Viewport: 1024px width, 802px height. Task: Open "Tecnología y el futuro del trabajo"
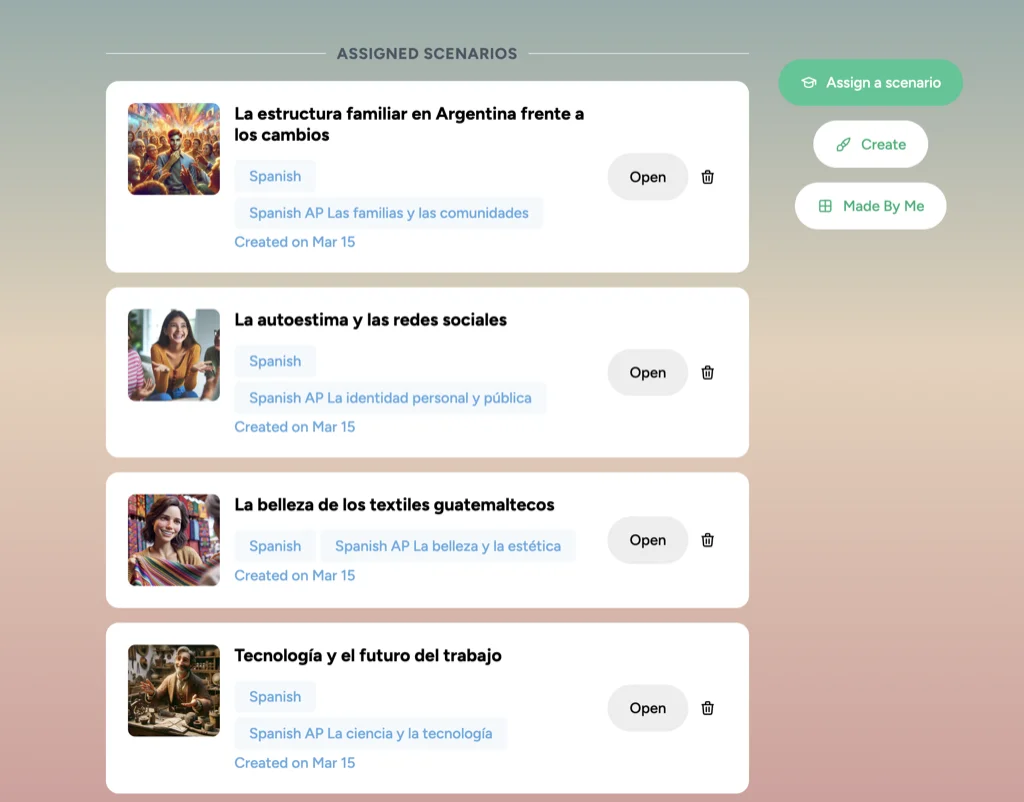[x=647, y=708]
